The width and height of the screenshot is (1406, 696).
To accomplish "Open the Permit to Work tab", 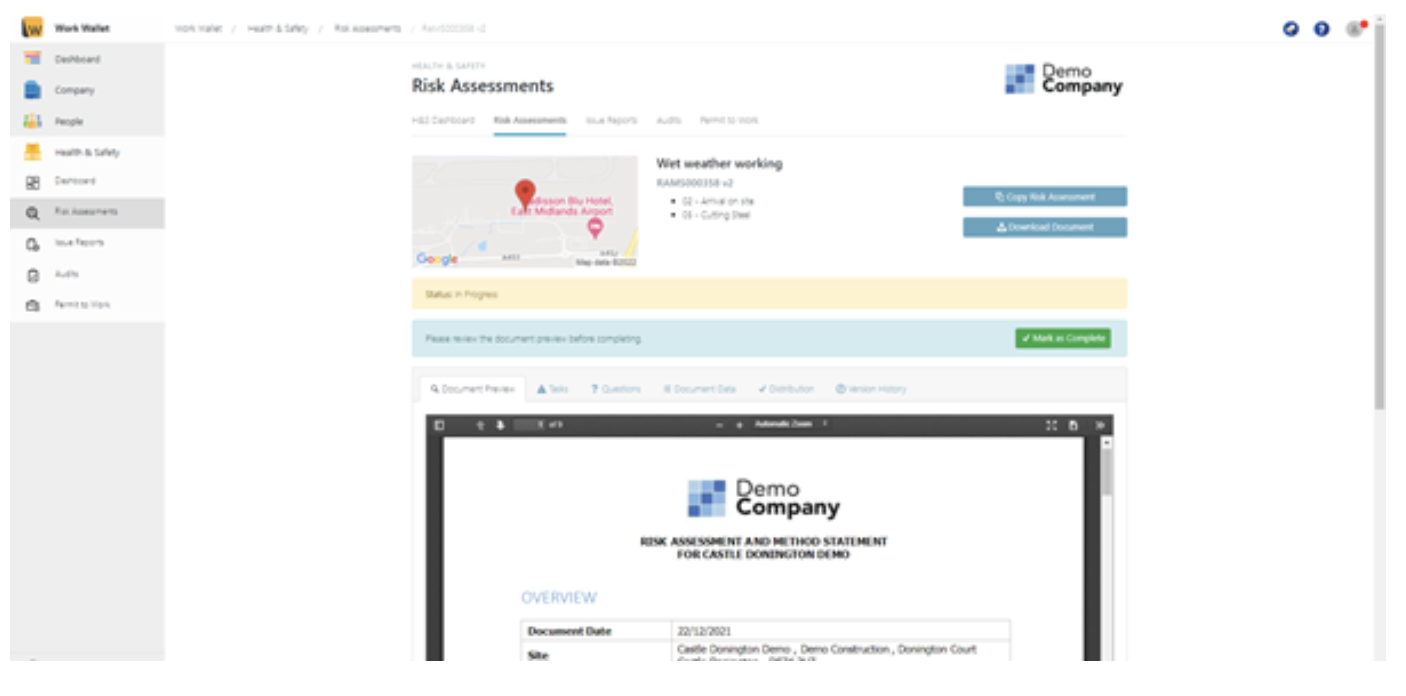I will [x=729, y=120].
